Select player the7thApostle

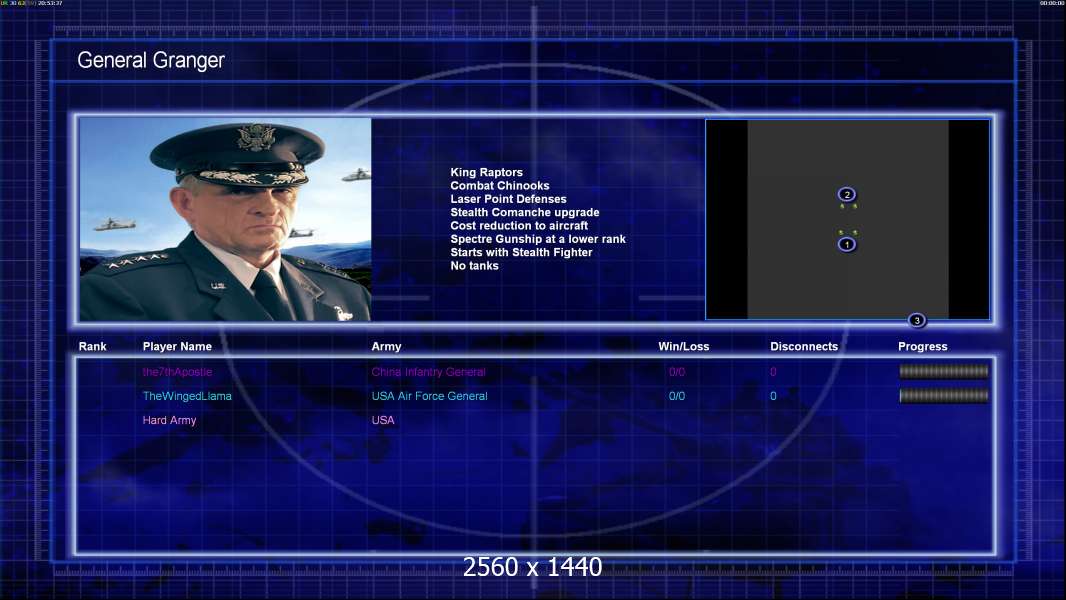point(177,372)
